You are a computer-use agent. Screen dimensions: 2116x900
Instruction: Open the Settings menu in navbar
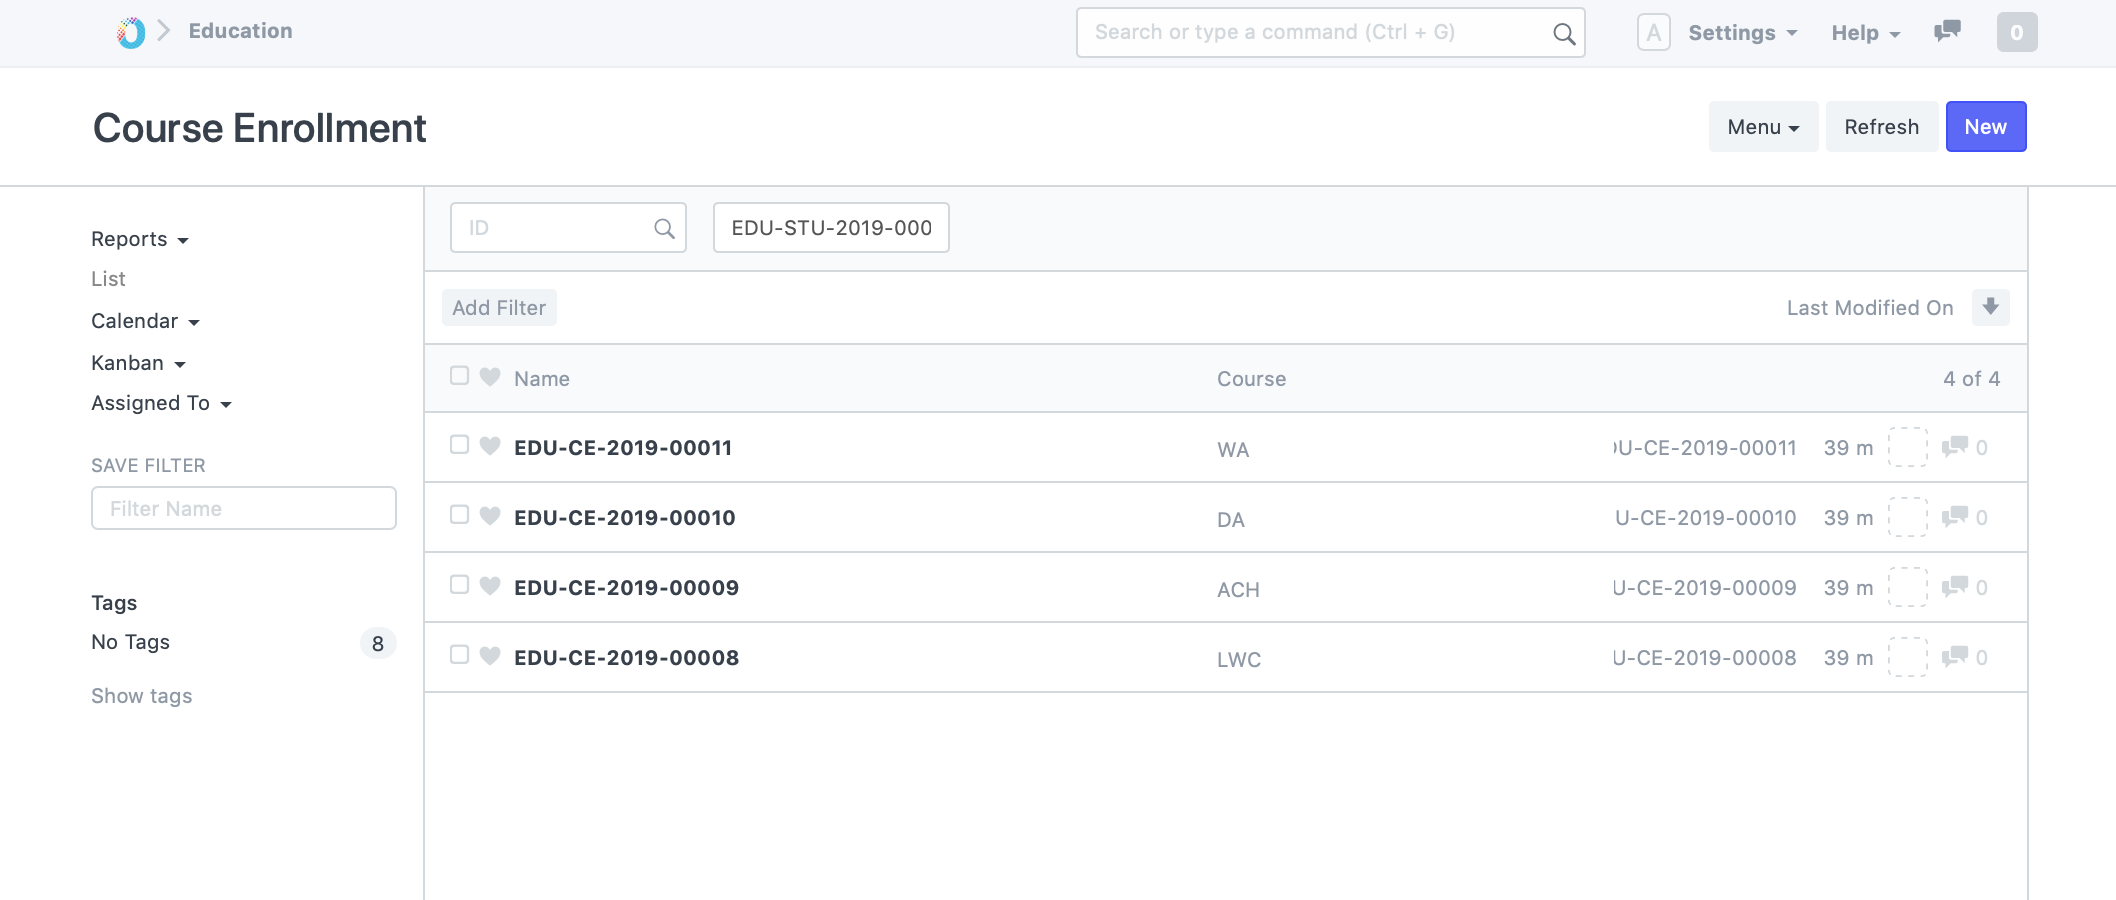pos(1742,33)
